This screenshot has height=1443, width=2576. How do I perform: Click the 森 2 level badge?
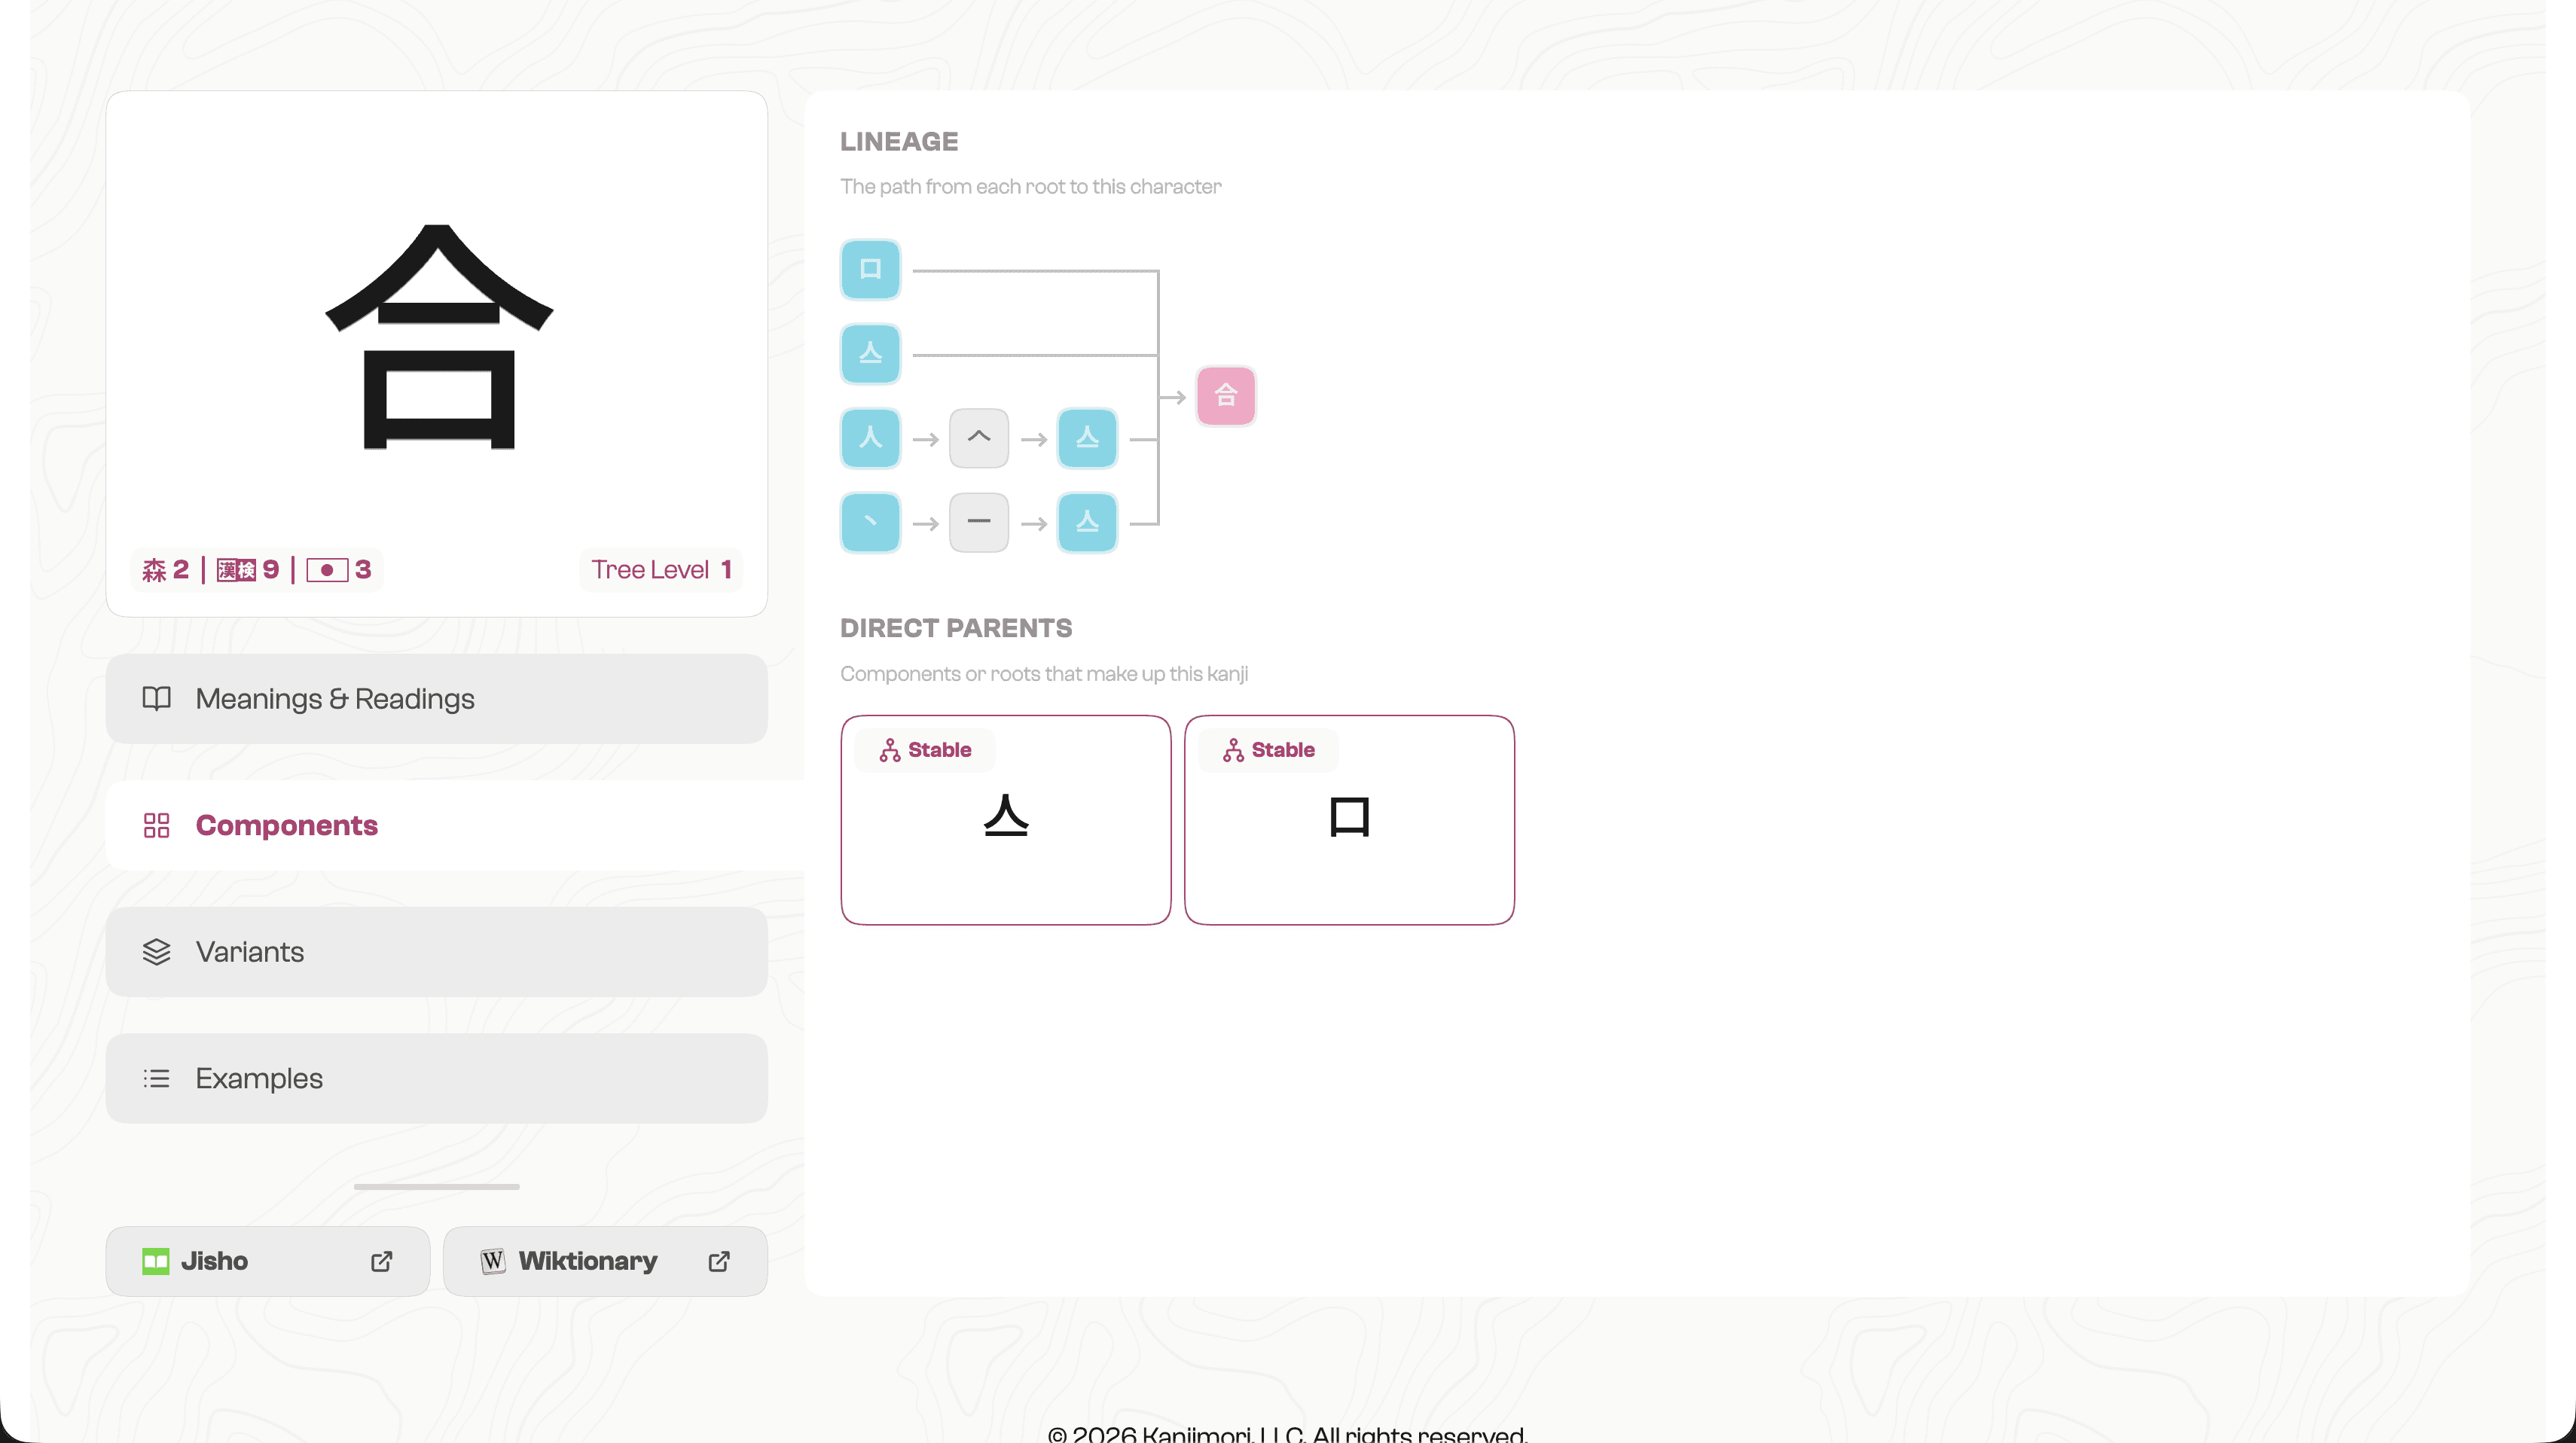coord(166,569)
